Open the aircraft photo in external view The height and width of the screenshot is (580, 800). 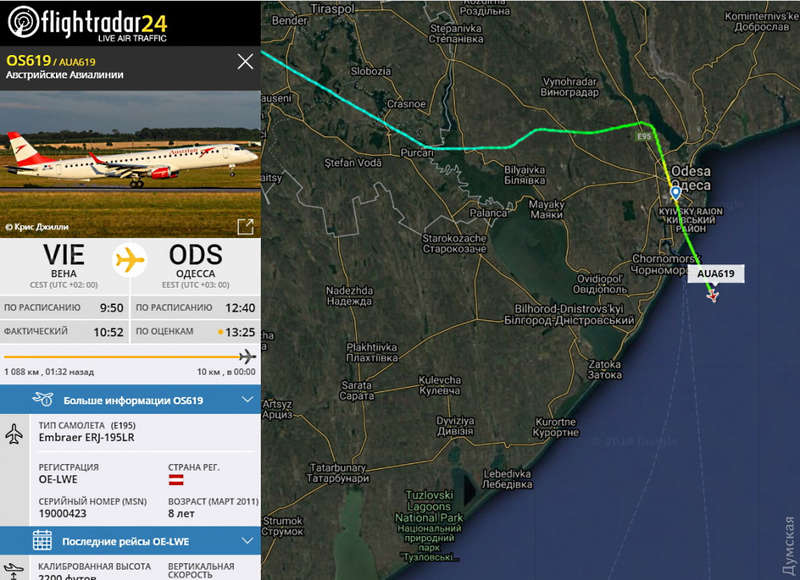click(245, 226)
